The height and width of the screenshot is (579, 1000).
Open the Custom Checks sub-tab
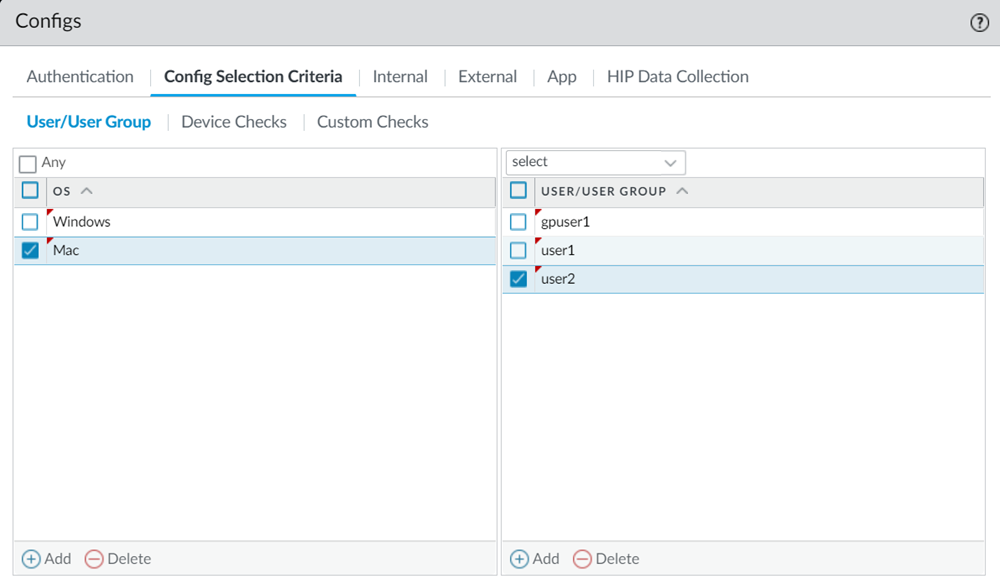coord(372,122)
